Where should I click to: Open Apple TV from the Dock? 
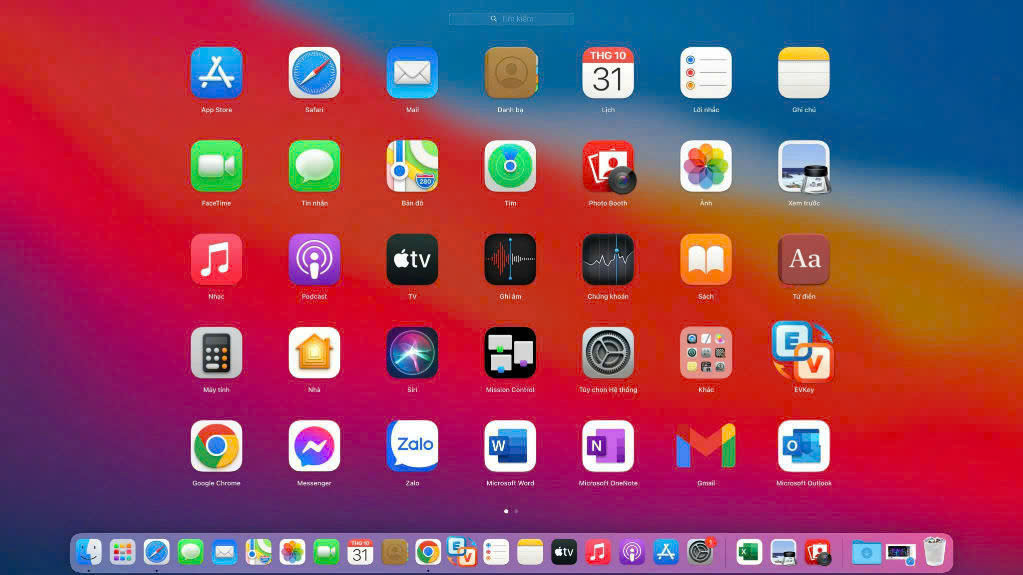click(x=564, y=552)
